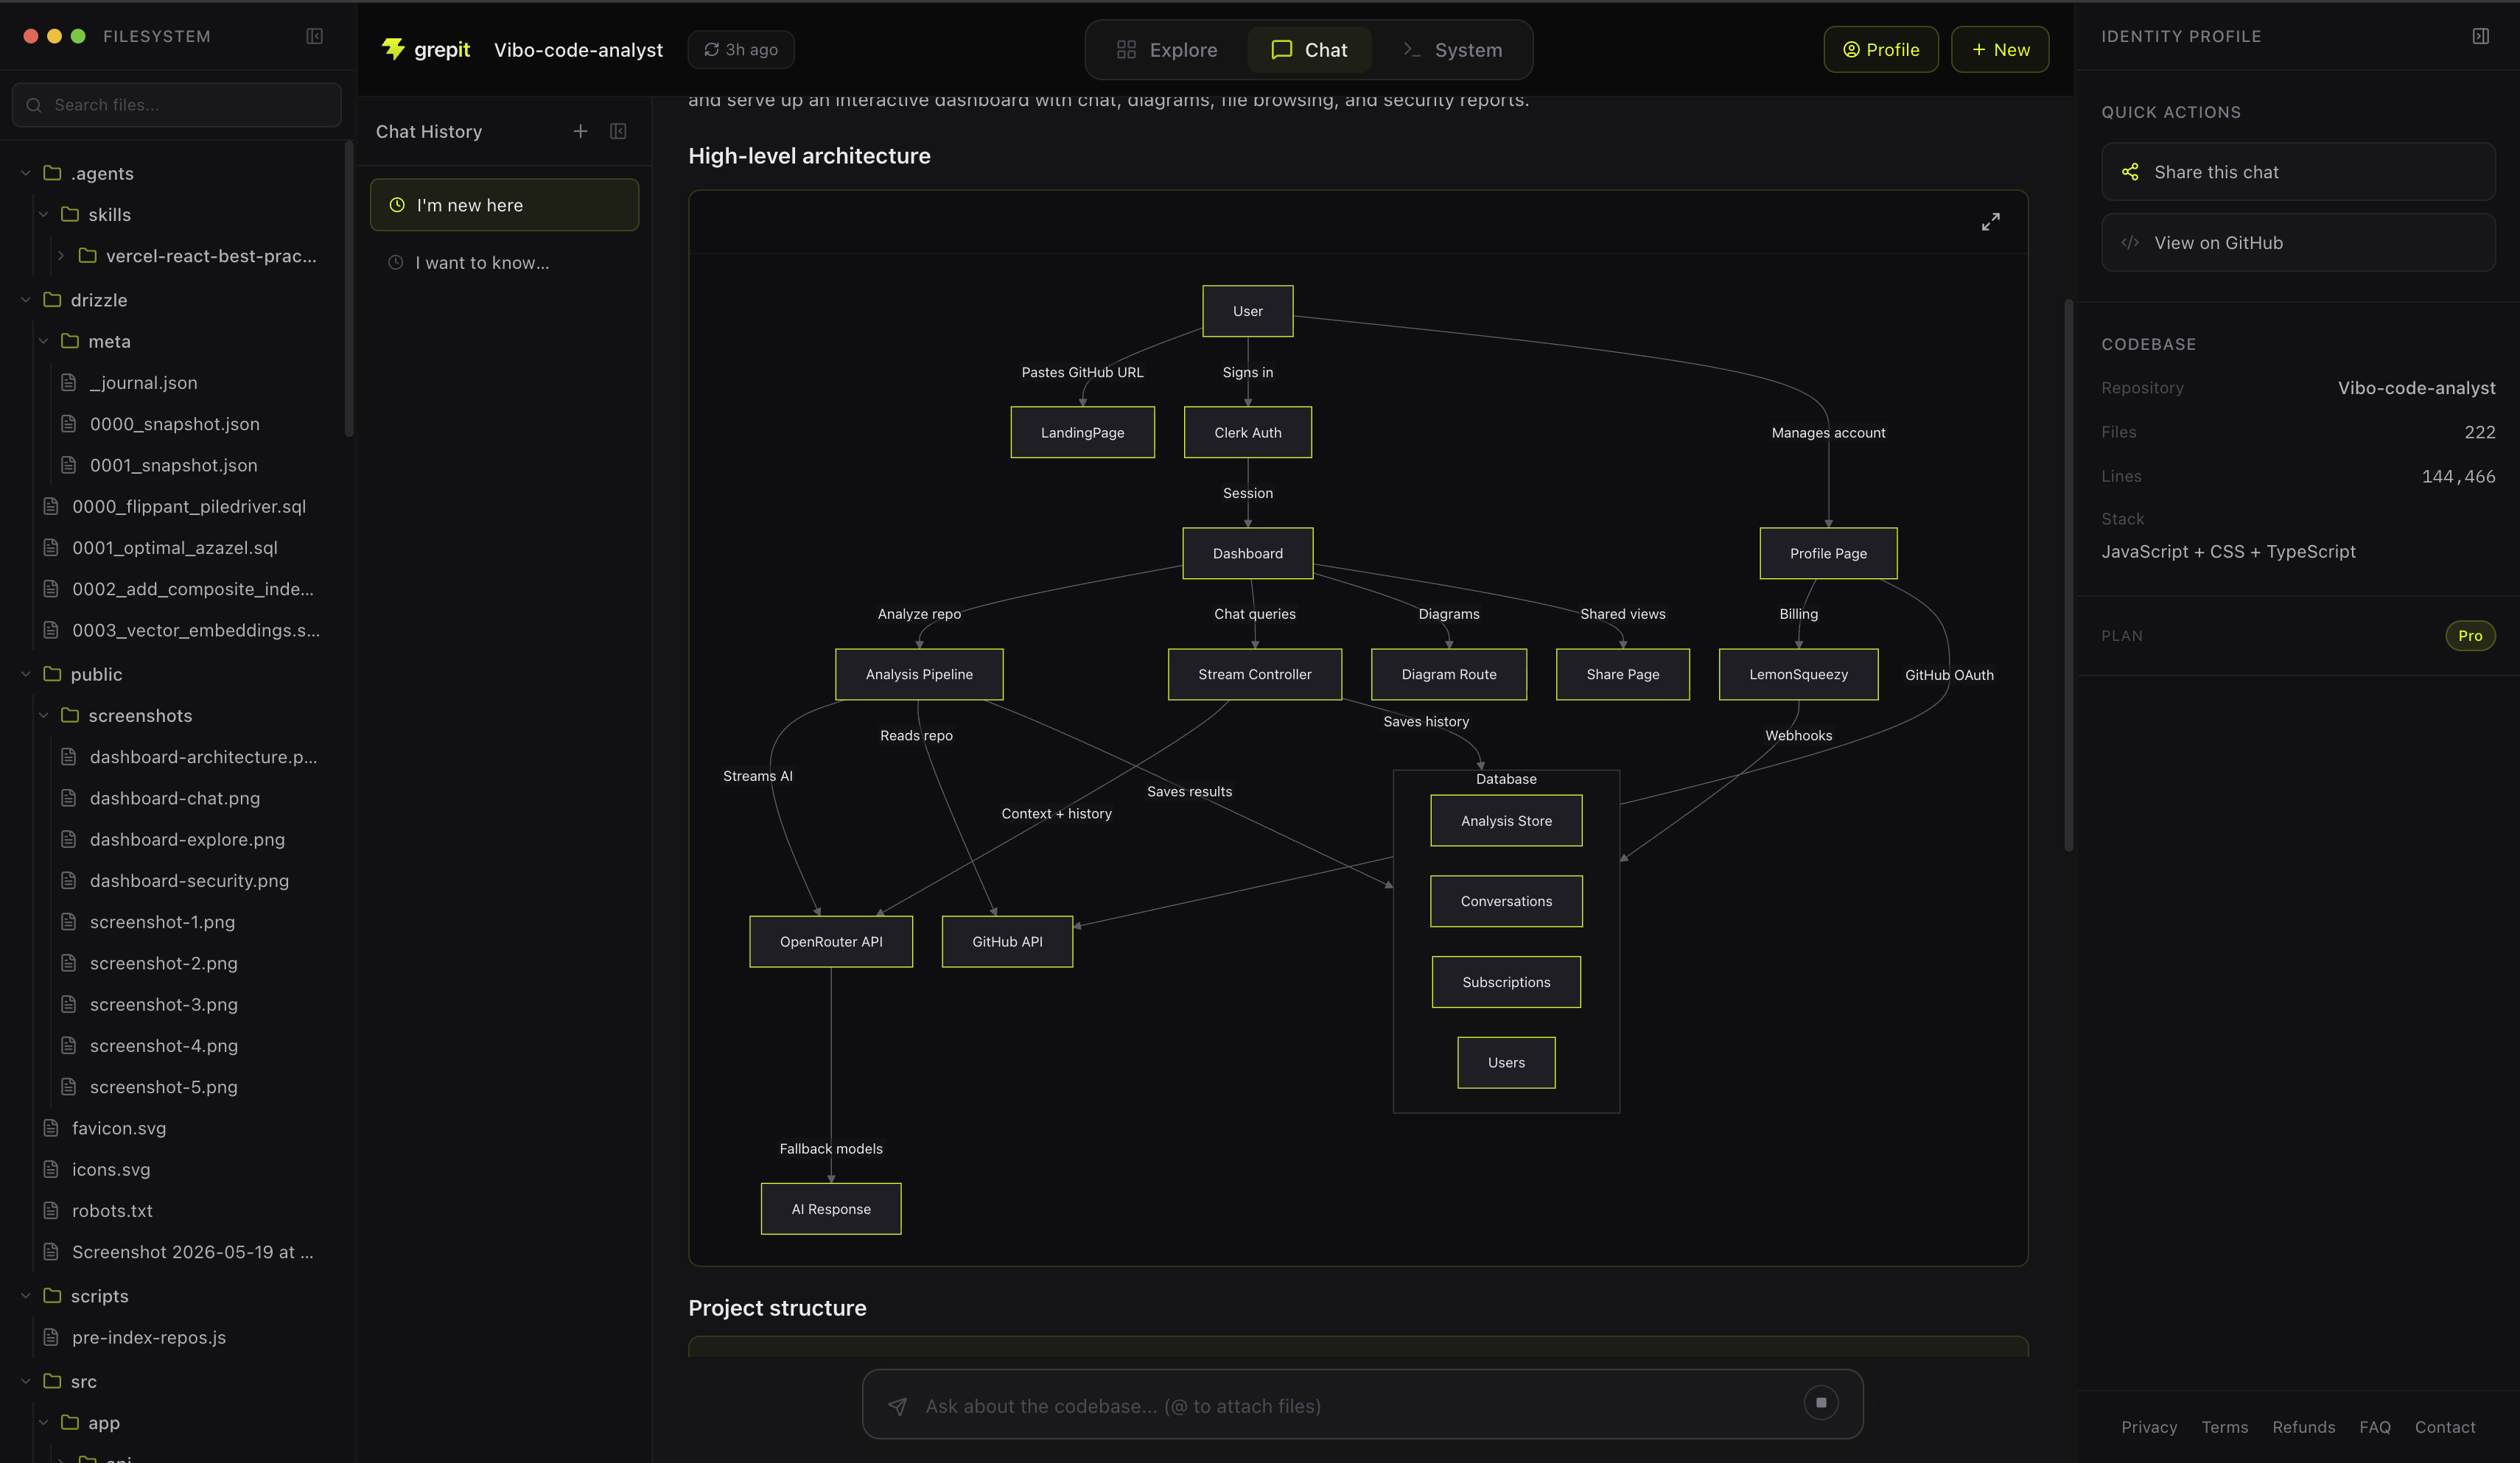Open the Contact link
This screenshot has height=1463, width=2520.
pos(2445,1427)
